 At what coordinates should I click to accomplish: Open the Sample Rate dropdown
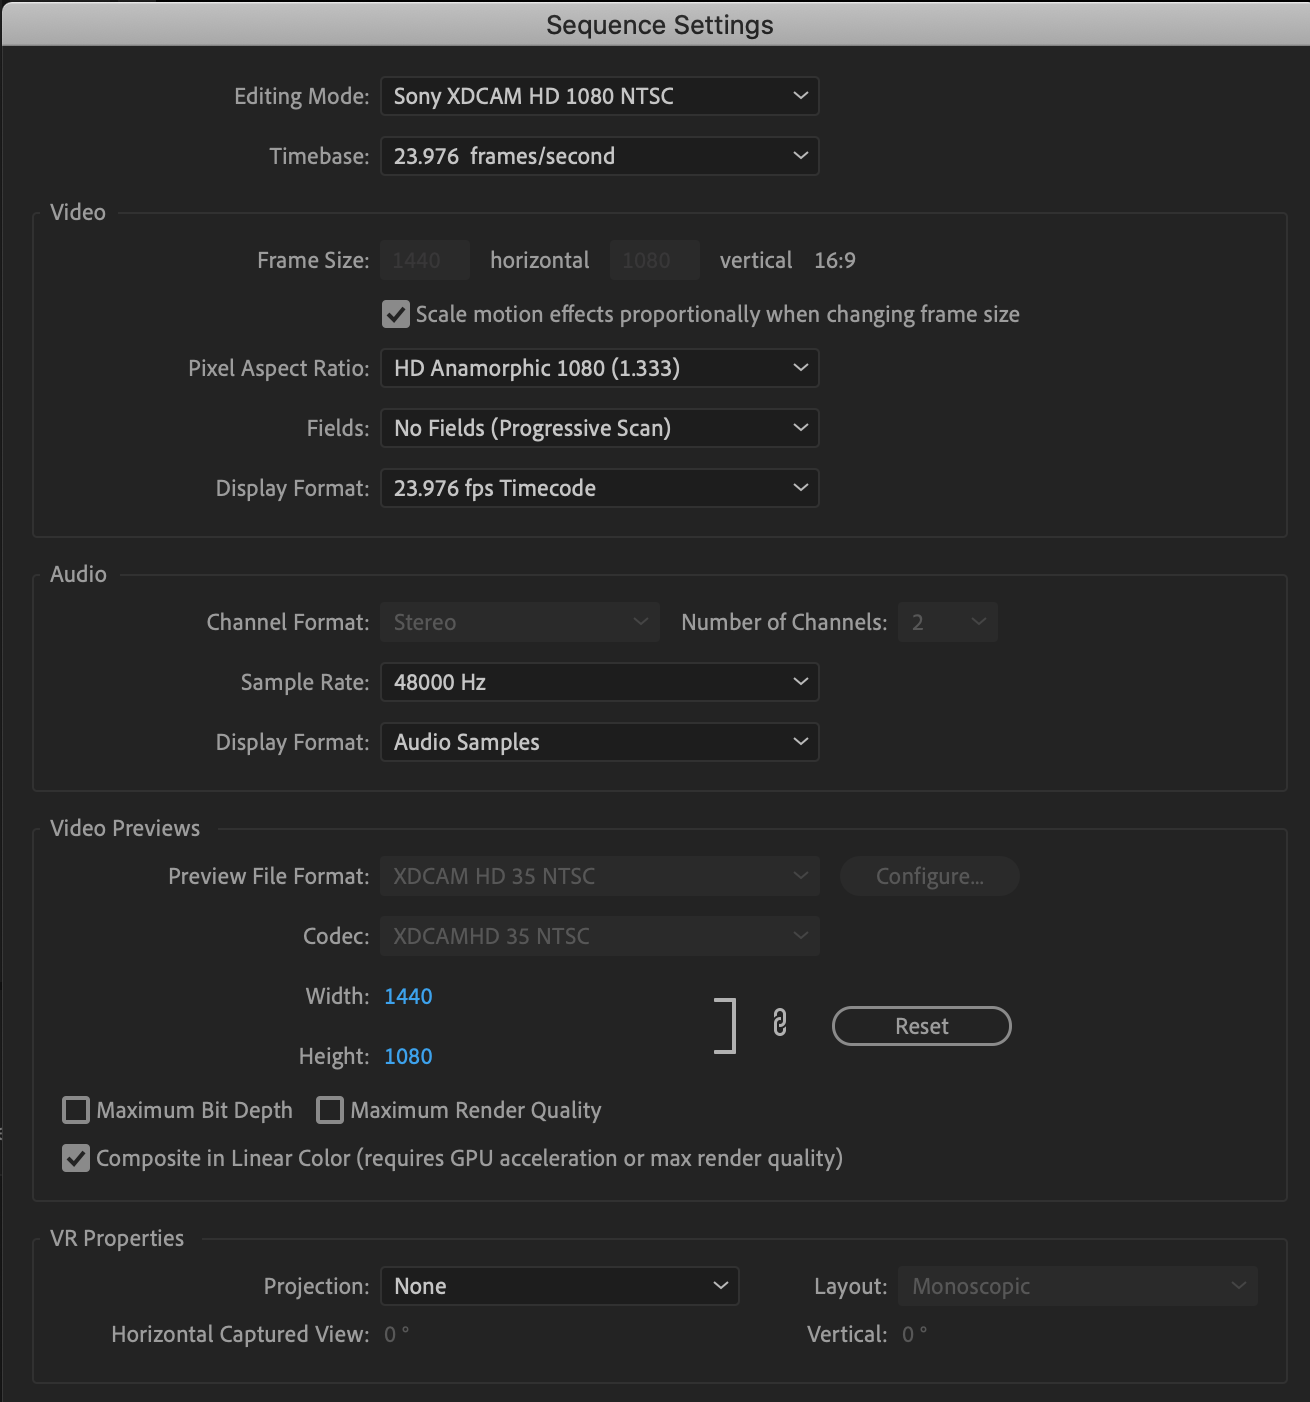tap(599, 683)
